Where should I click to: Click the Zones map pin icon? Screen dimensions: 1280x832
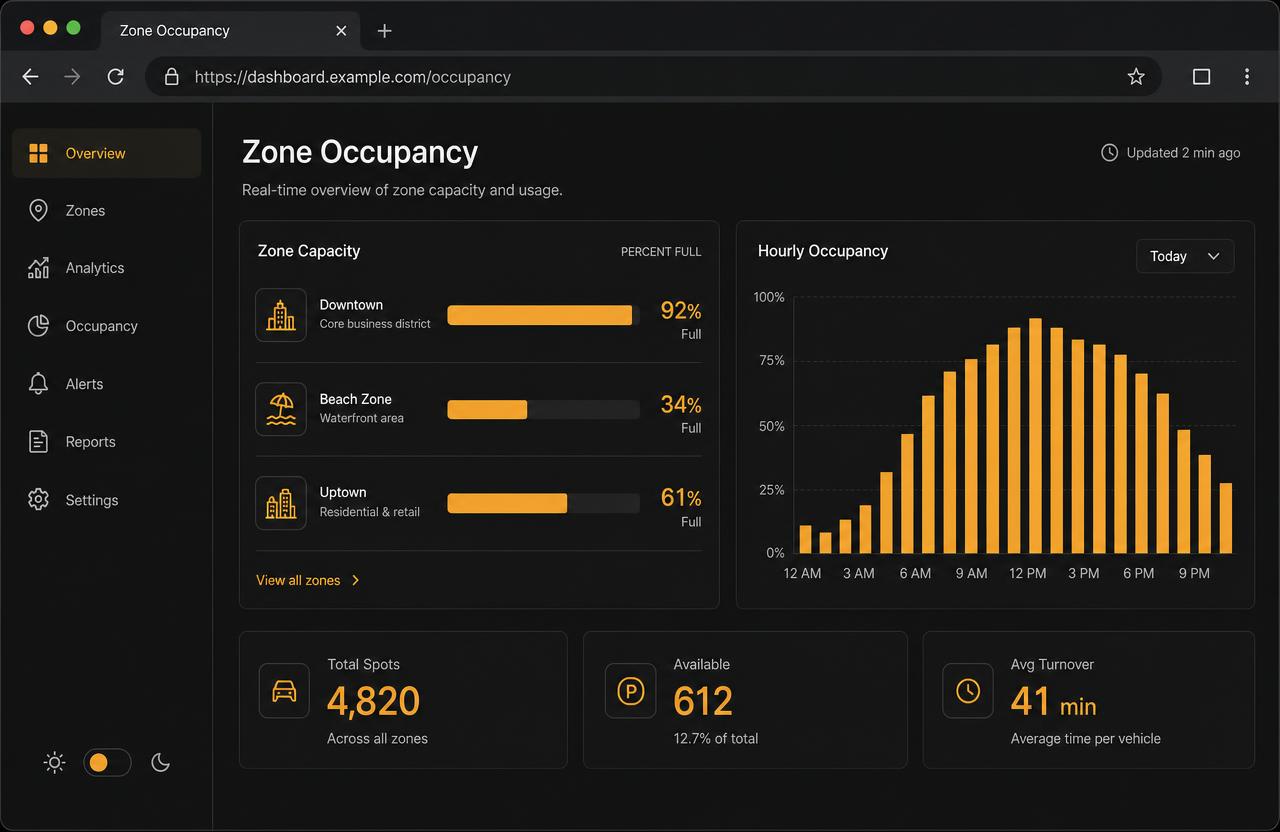click(38, 210)
